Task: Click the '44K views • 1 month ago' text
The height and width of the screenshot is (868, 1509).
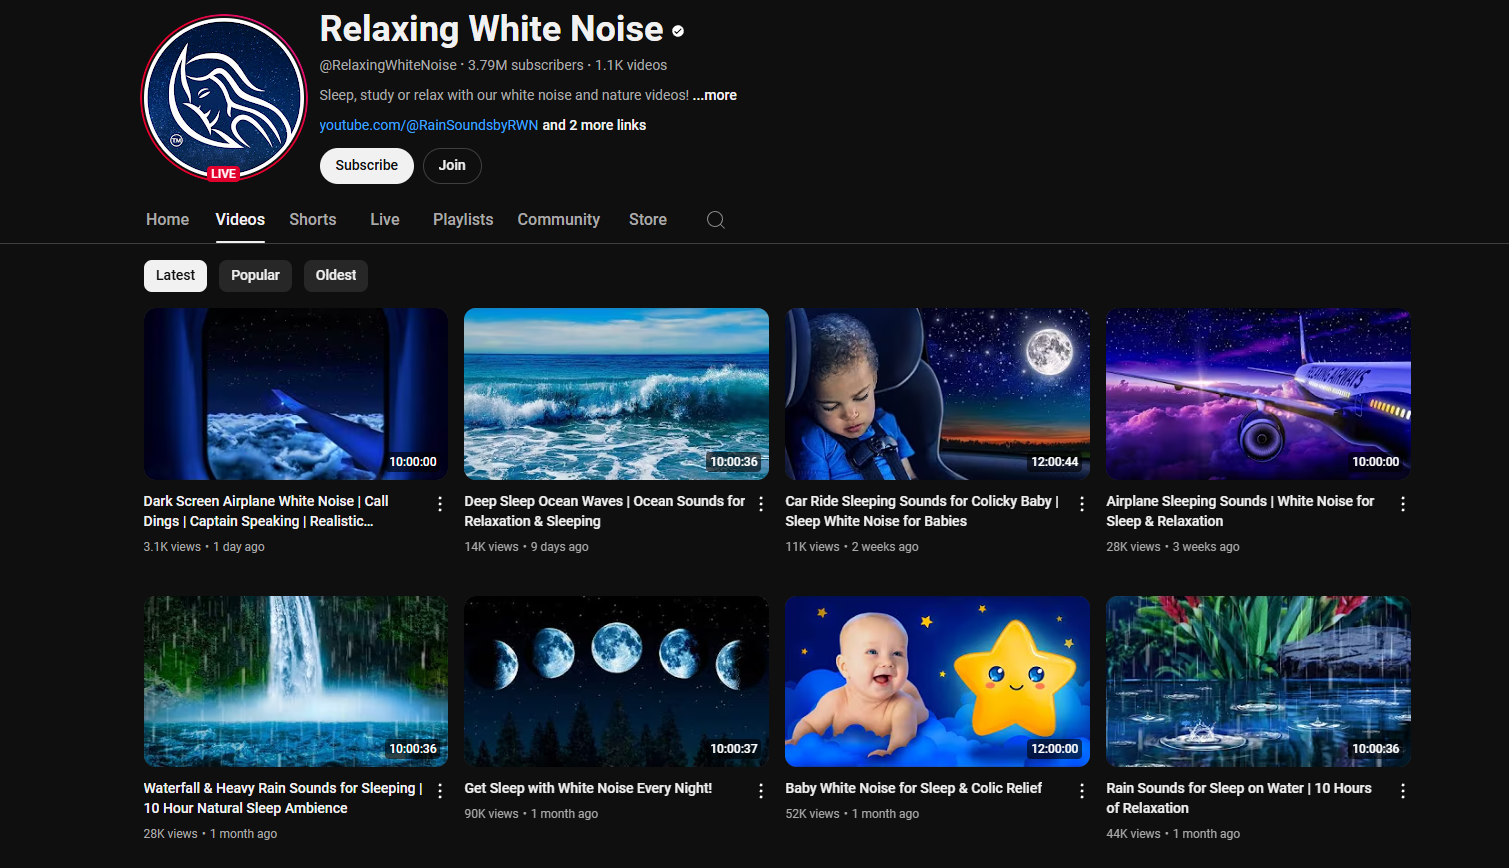Action: (x=1173, y=834)
